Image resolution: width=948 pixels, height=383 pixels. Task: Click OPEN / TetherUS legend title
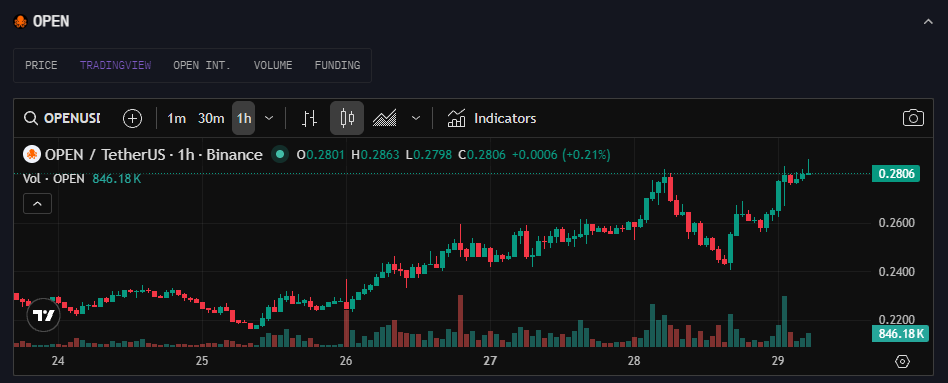pyautogui.click(x=154, y=154)
